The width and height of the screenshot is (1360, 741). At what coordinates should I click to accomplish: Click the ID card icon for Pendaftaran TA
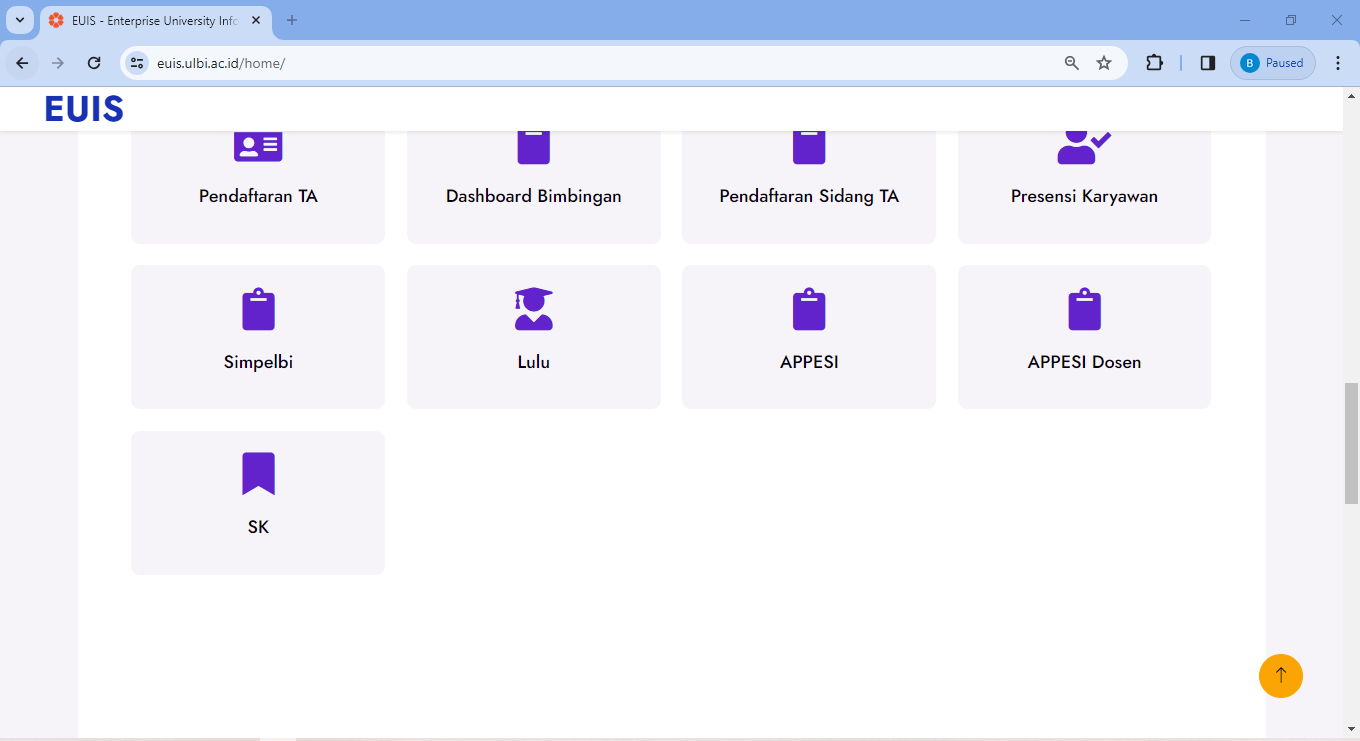coord(258,146)
